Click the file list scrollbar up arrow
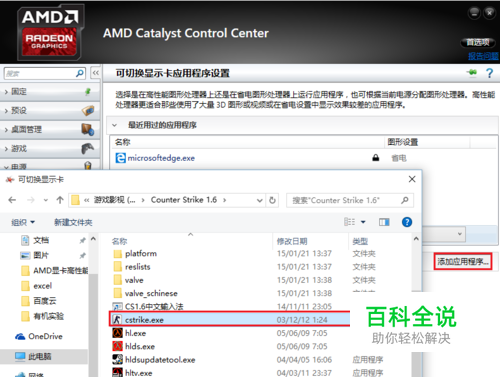Screen dimensions: 500x377 click(x=416, y=239)
